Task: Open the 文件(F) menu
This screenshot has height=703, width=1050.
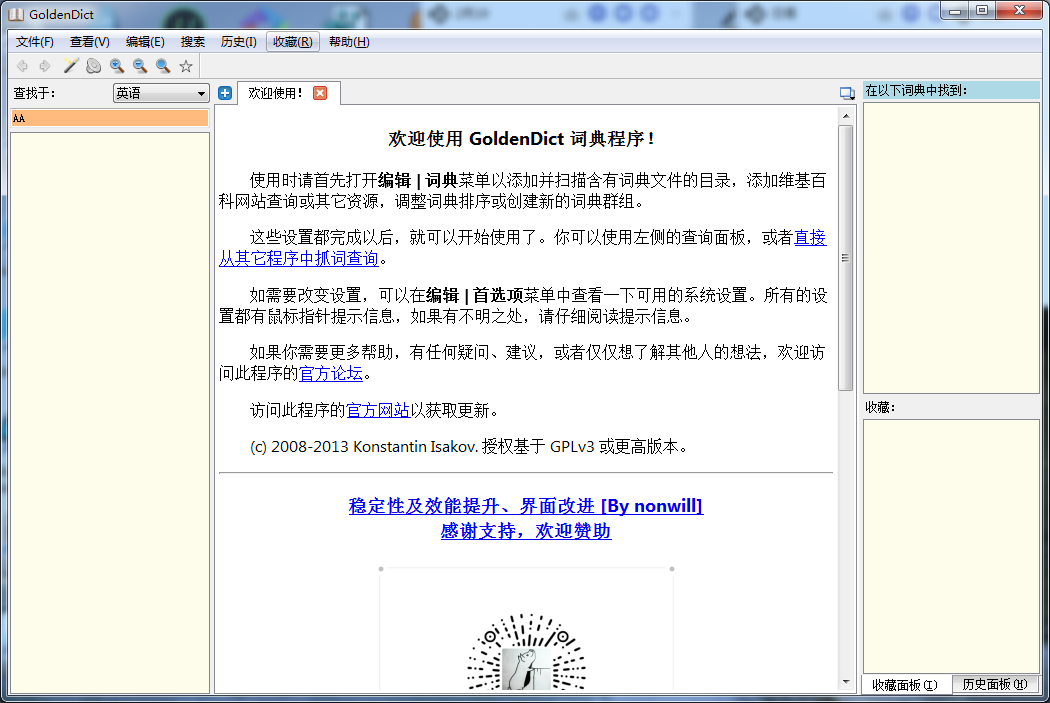Action: [35, 42]
